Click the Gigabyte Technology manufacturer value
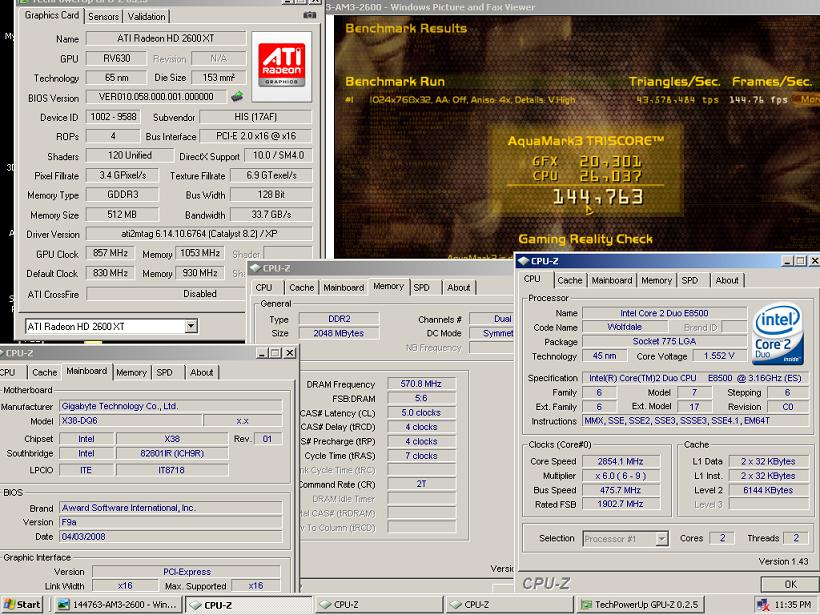The image size is (820, 615). coord(170,406)
